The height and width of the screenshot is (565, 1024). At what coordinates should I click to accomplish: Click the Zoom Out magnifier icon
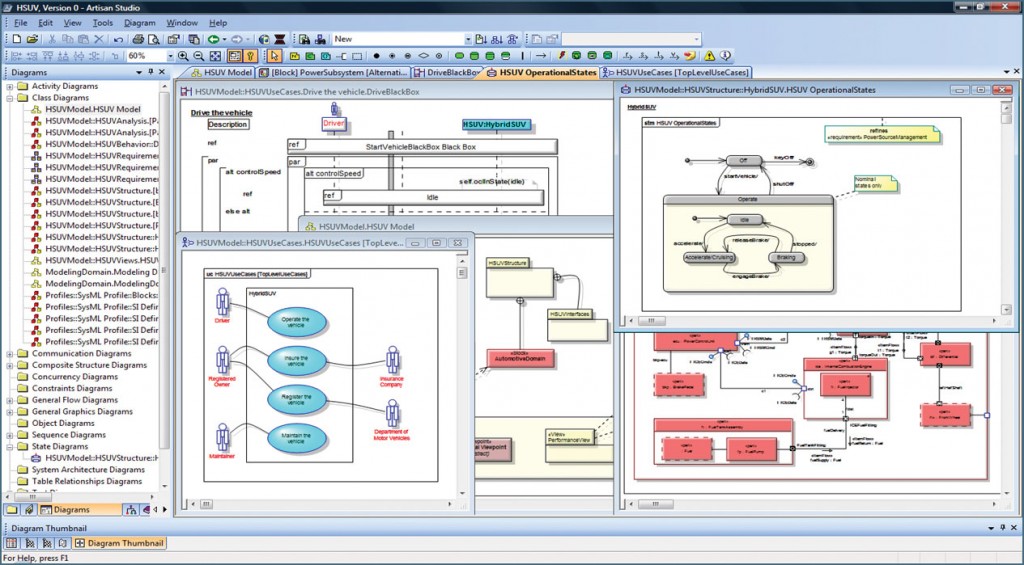pos(199,56)
